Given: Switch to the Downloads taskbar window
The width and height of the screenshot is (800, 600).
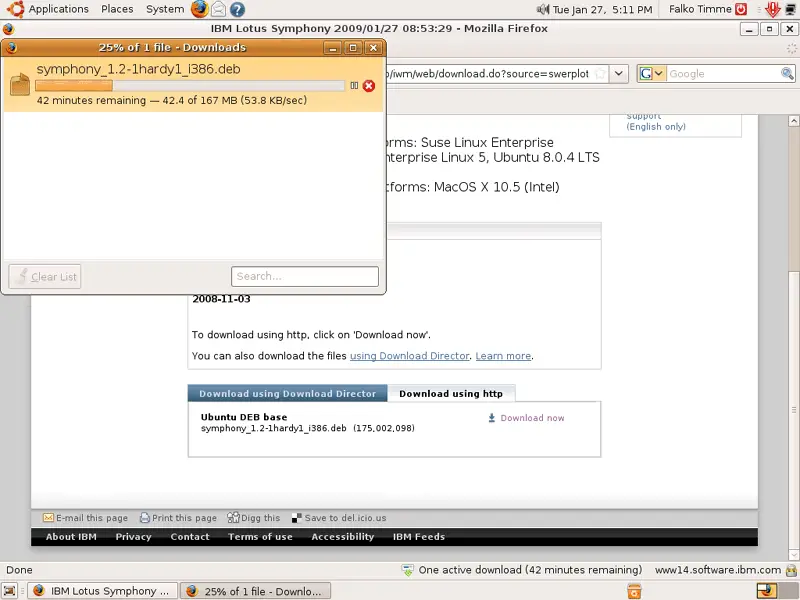Looking at the screenshot, I should 256,591.
